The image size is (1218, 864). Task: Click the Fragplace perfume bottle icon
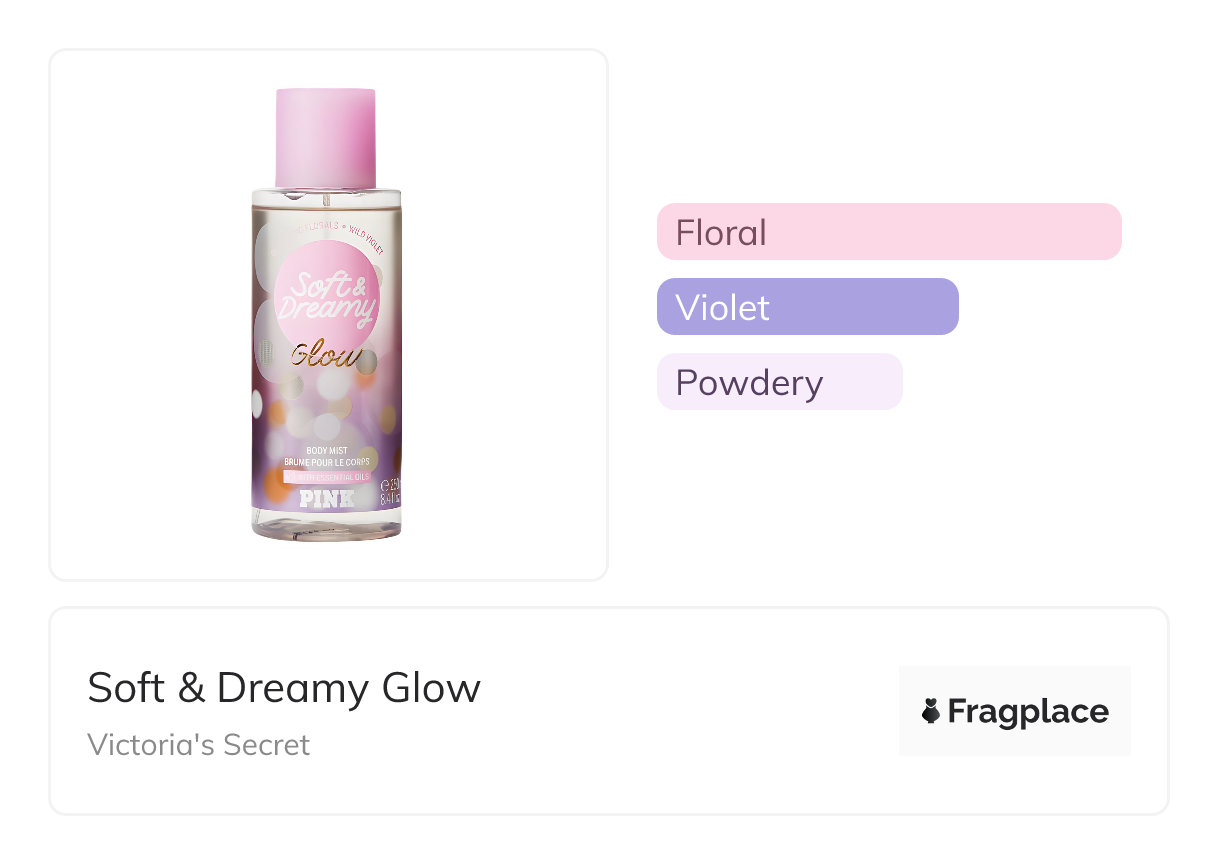[x=931, y=711]
